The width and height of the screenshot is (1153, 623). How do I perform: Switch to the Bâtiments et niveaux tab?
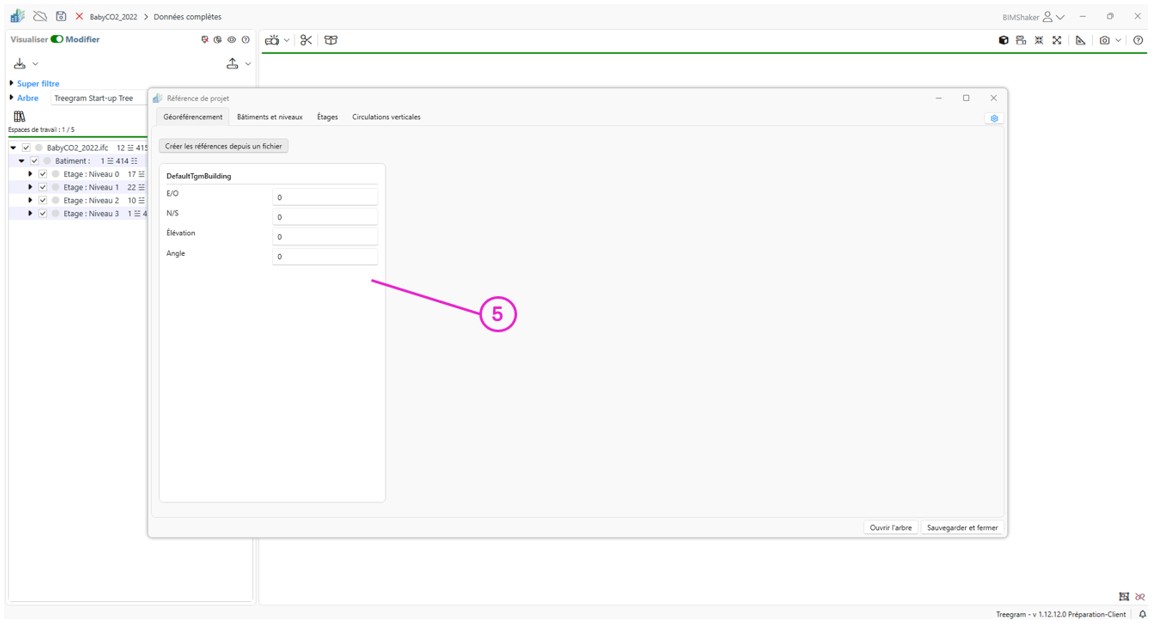pyautogui.click(x=269, y=117)
